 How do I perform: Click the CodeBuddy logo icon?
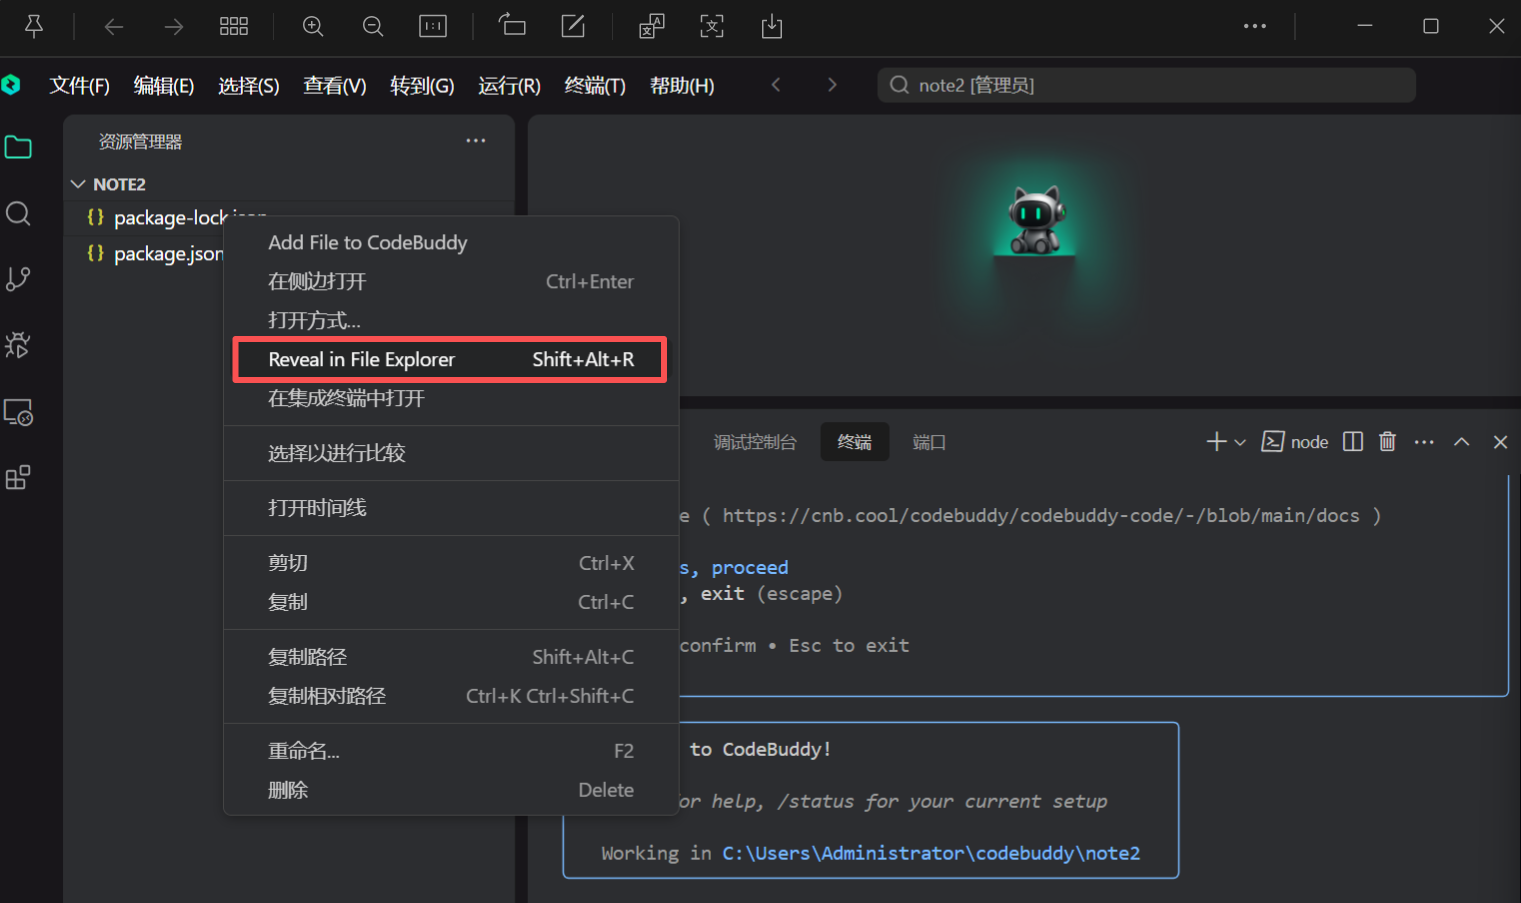11,85
